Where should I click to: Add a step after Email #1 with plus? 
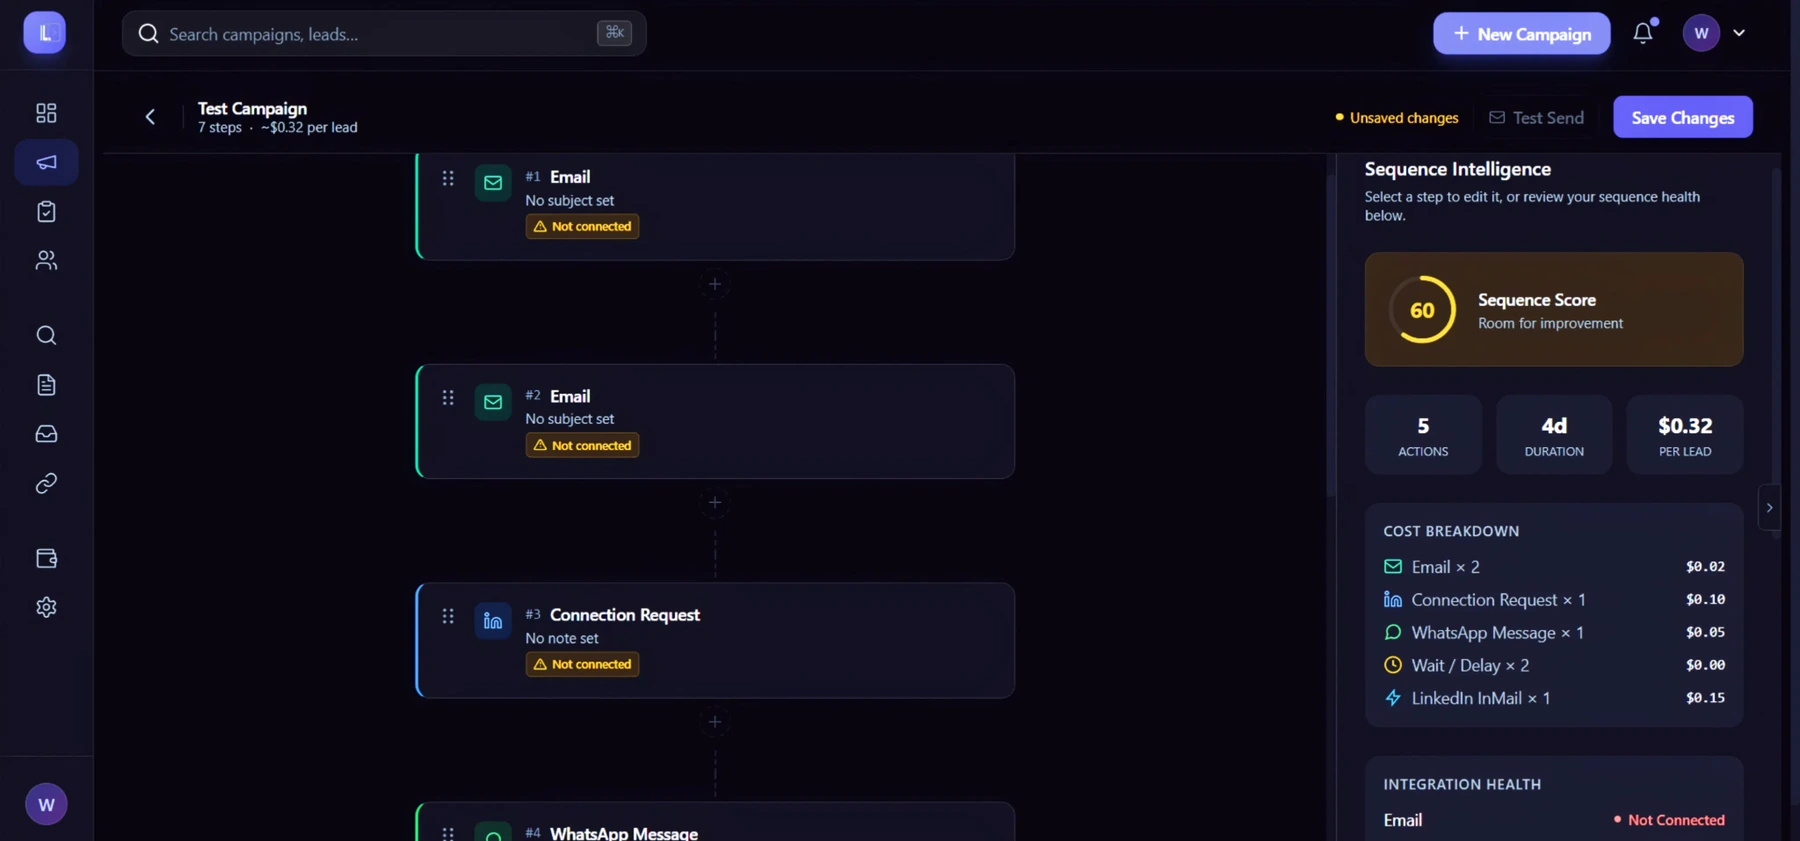click(714, 284)
